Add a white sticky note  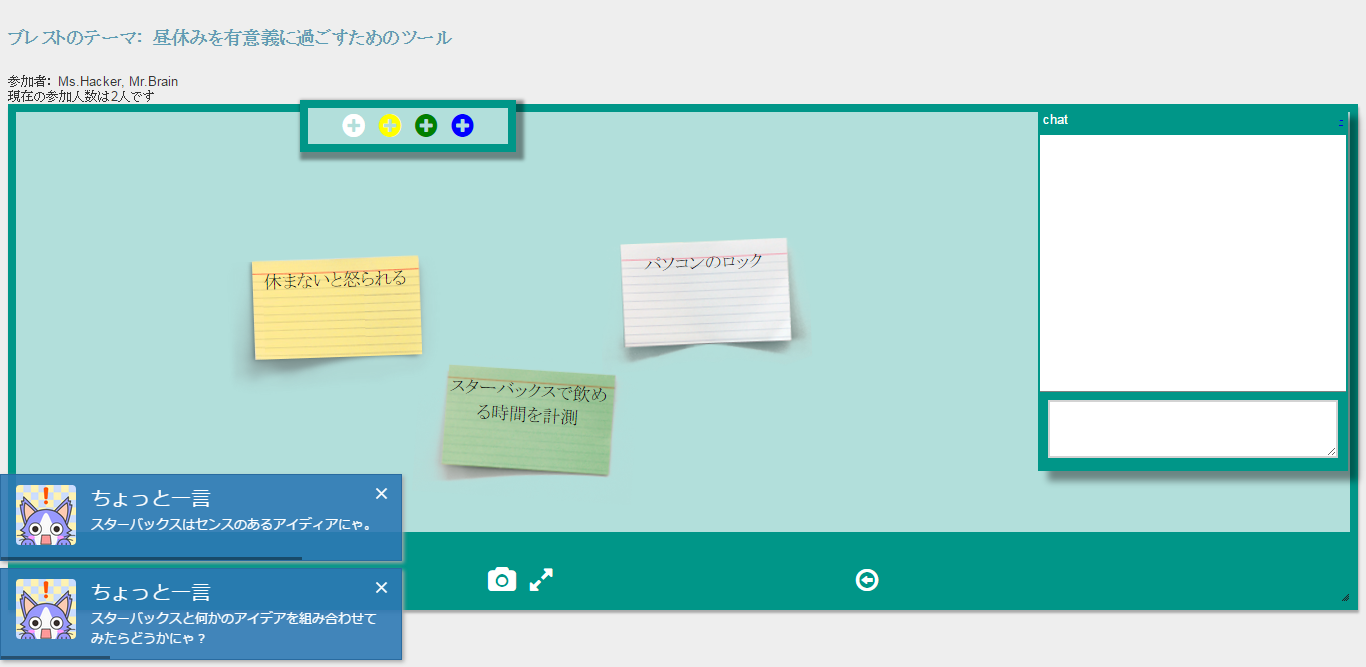354,126
